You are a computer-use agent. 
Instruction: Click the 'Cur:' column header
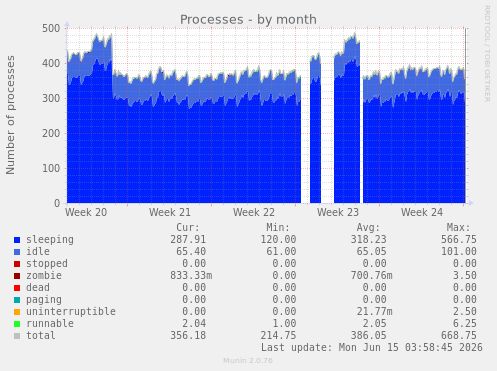tap(188, 228)
